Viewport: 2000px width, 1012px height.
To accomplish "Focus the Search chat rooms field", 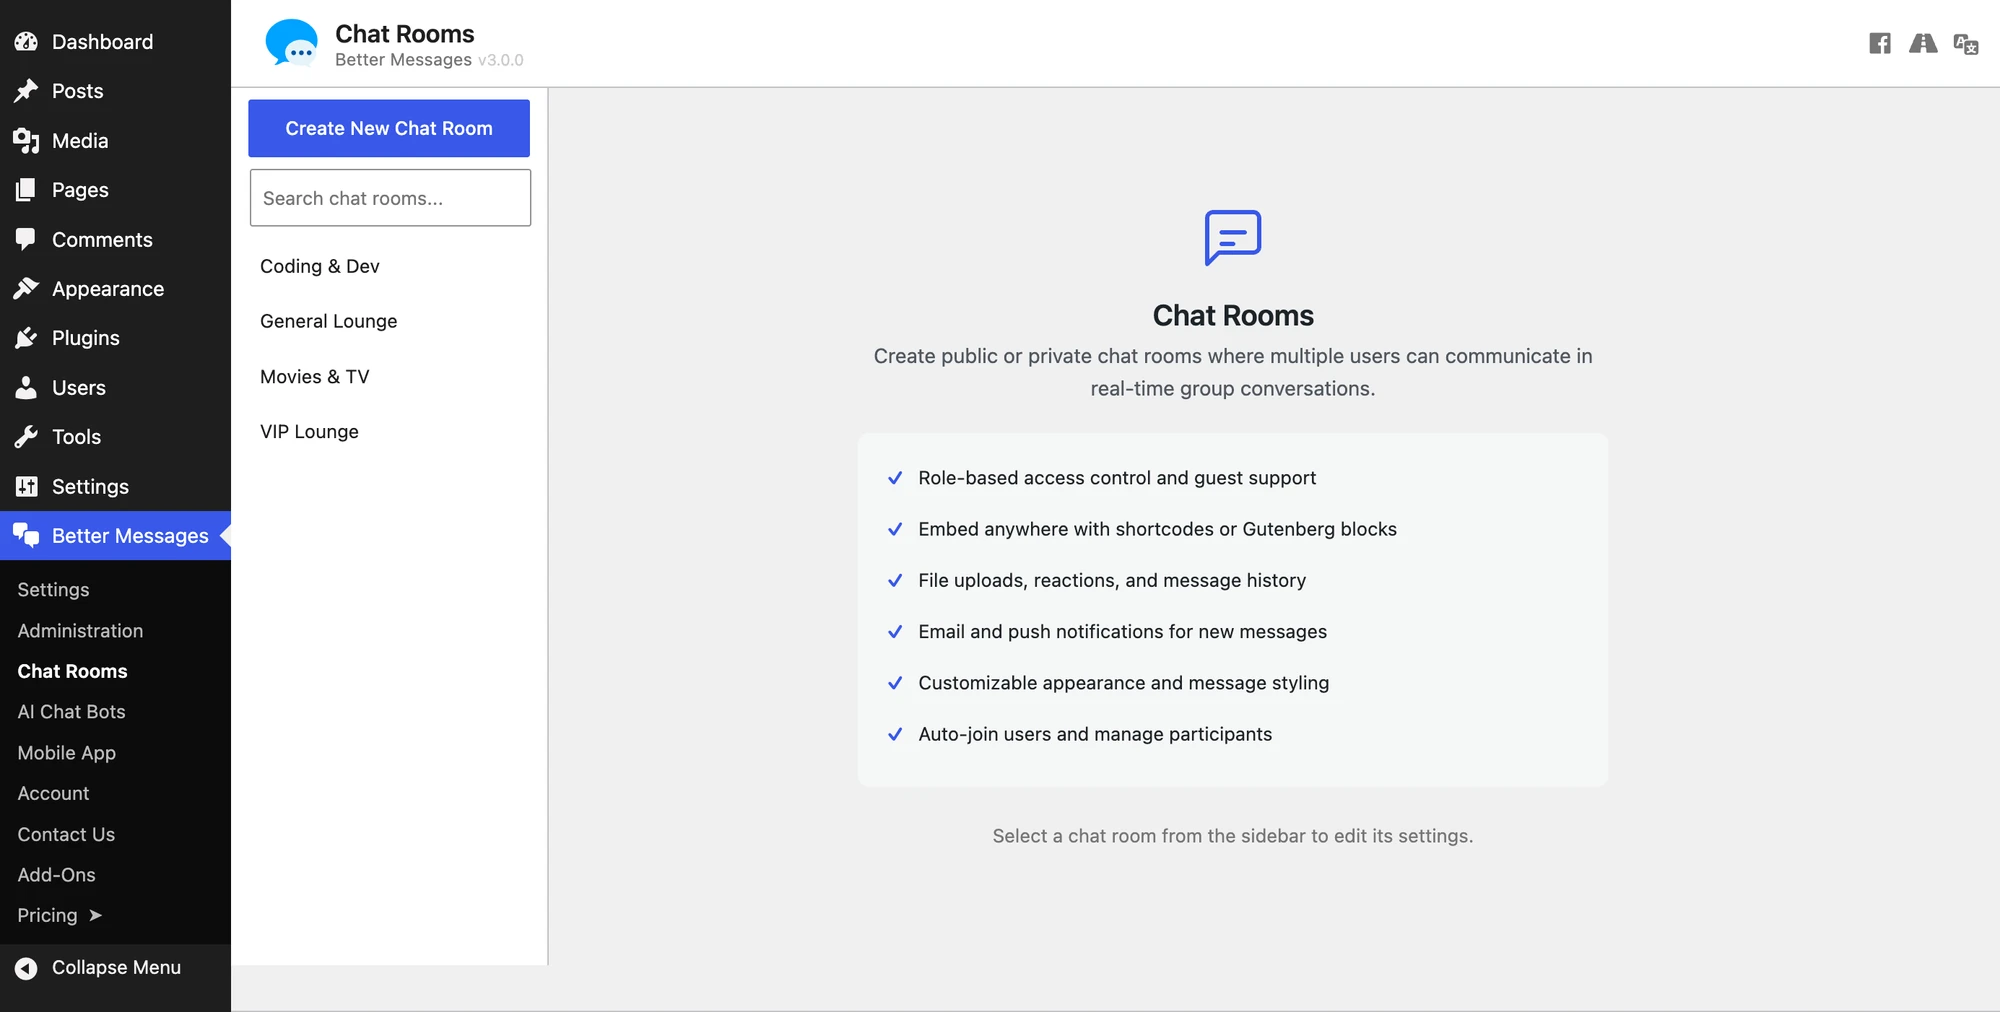I will (x=390, y=198).
